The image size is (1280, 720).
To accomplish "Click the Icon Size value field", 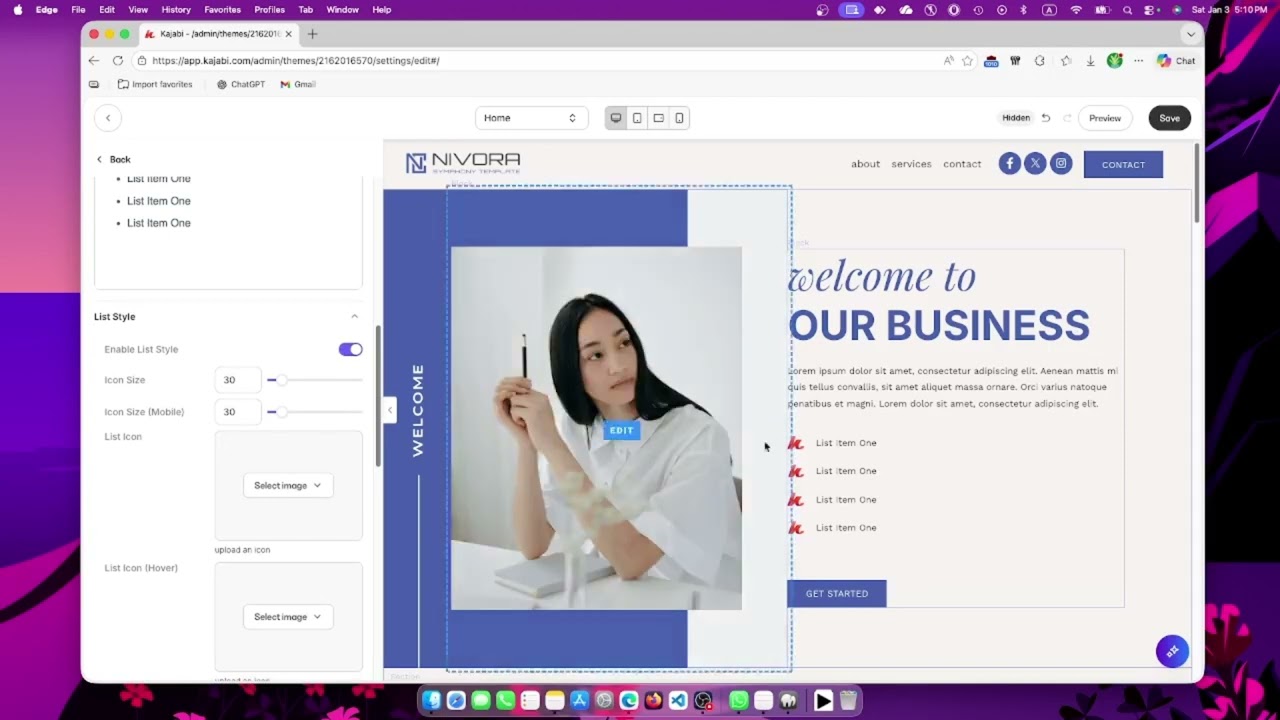I will [x=238, y=380].
